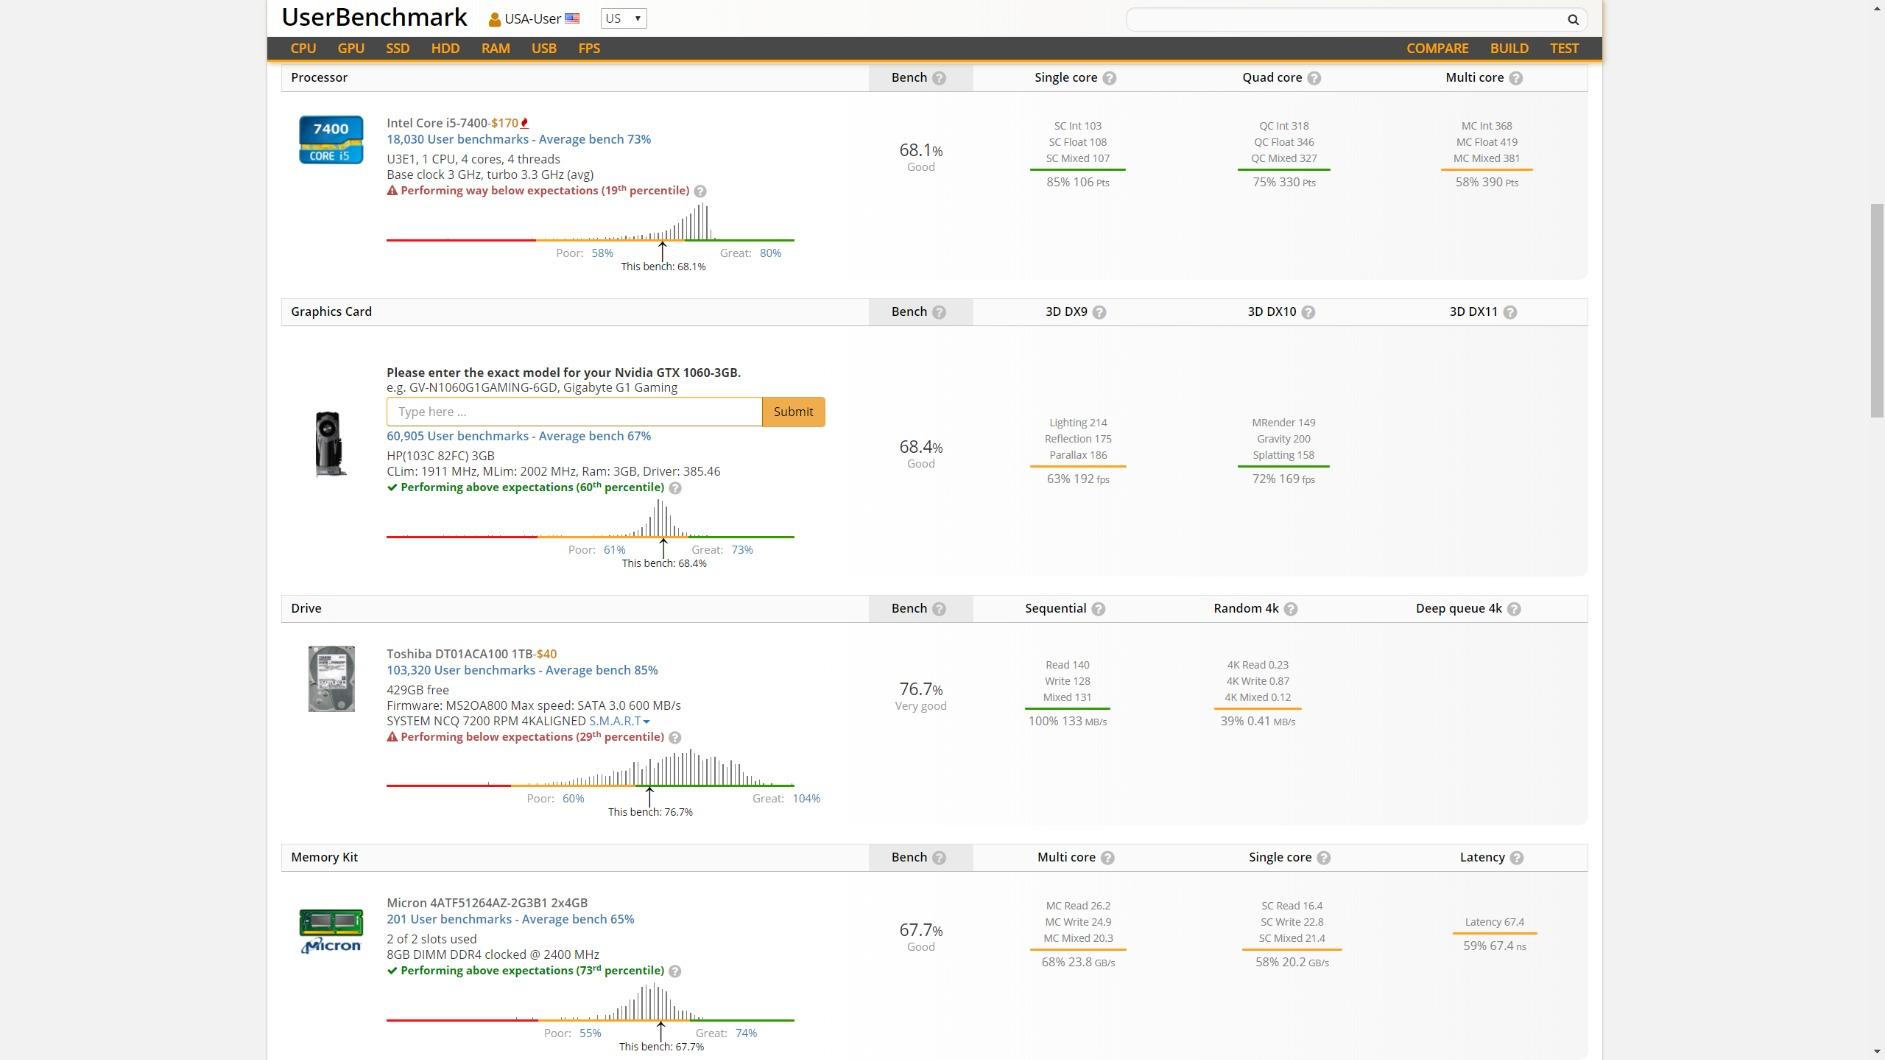Image resolution: width=1885 pixels, height=1060 pixels.
Task: Click the page vertical scrollbar thumb
Action: point(1876,310)
